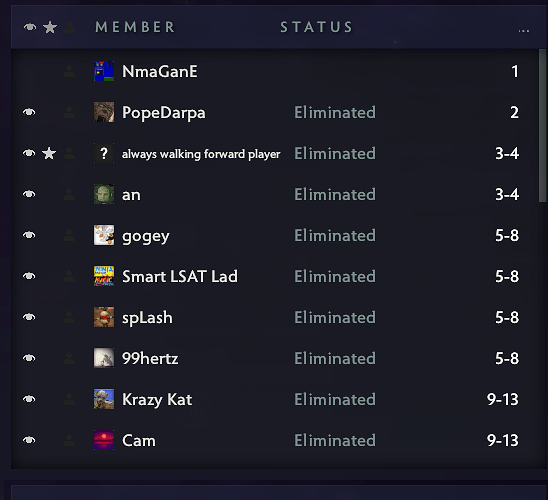Viewport: 548px width, 500px height.
Task: Toggle the eye icon beside PopeDarpa
Action: pos(29,112)
